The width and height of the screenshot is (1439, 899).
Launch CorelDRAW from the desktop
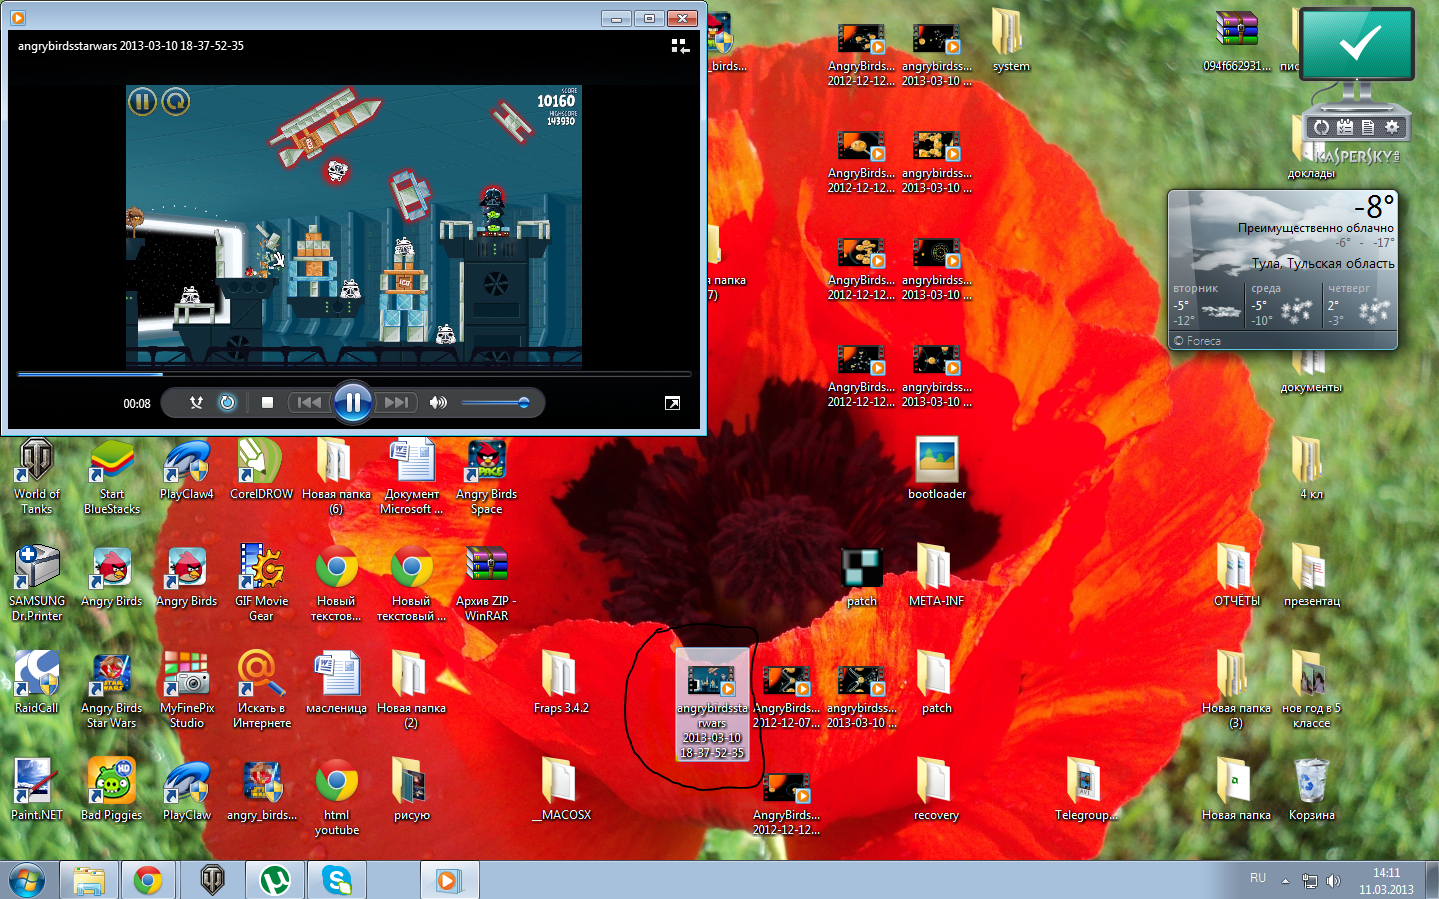coord(261,470)
